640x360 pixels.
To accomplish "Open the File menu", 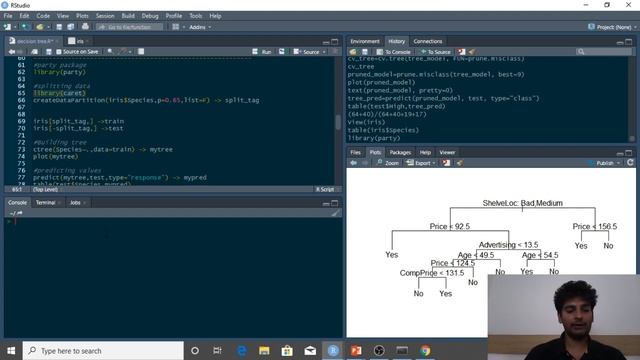I will [8, 16].
